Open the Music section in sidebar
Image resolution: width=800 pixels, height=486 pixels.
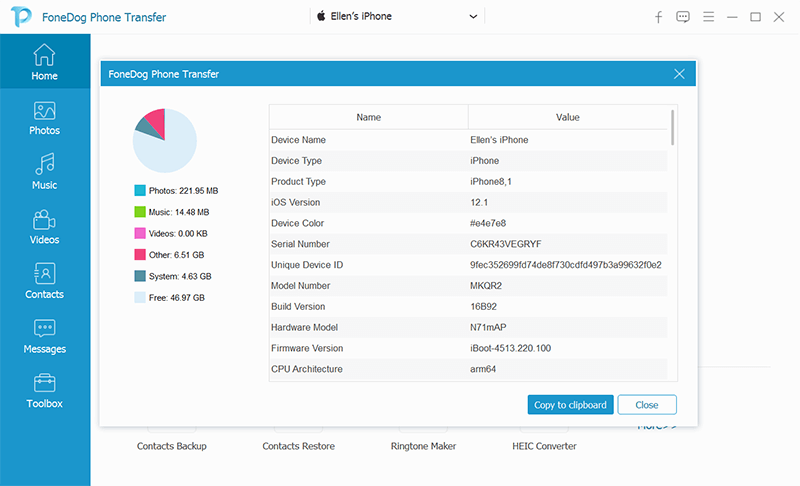(x=44, y=172)
